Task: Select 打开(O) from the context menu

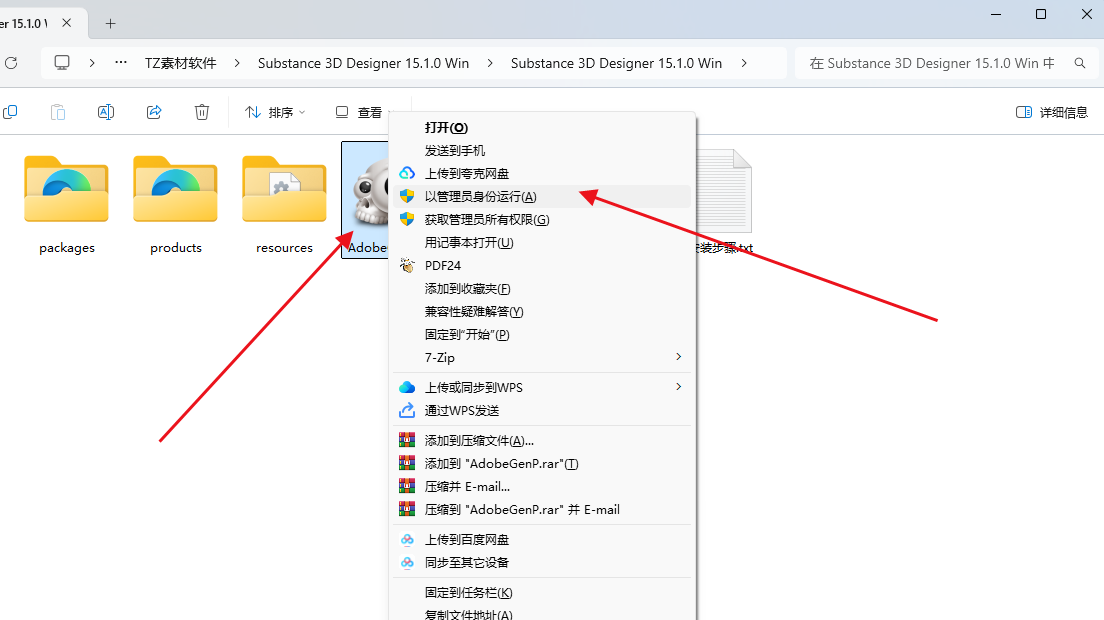Action: pyautogui.click(x=448, y=127)
